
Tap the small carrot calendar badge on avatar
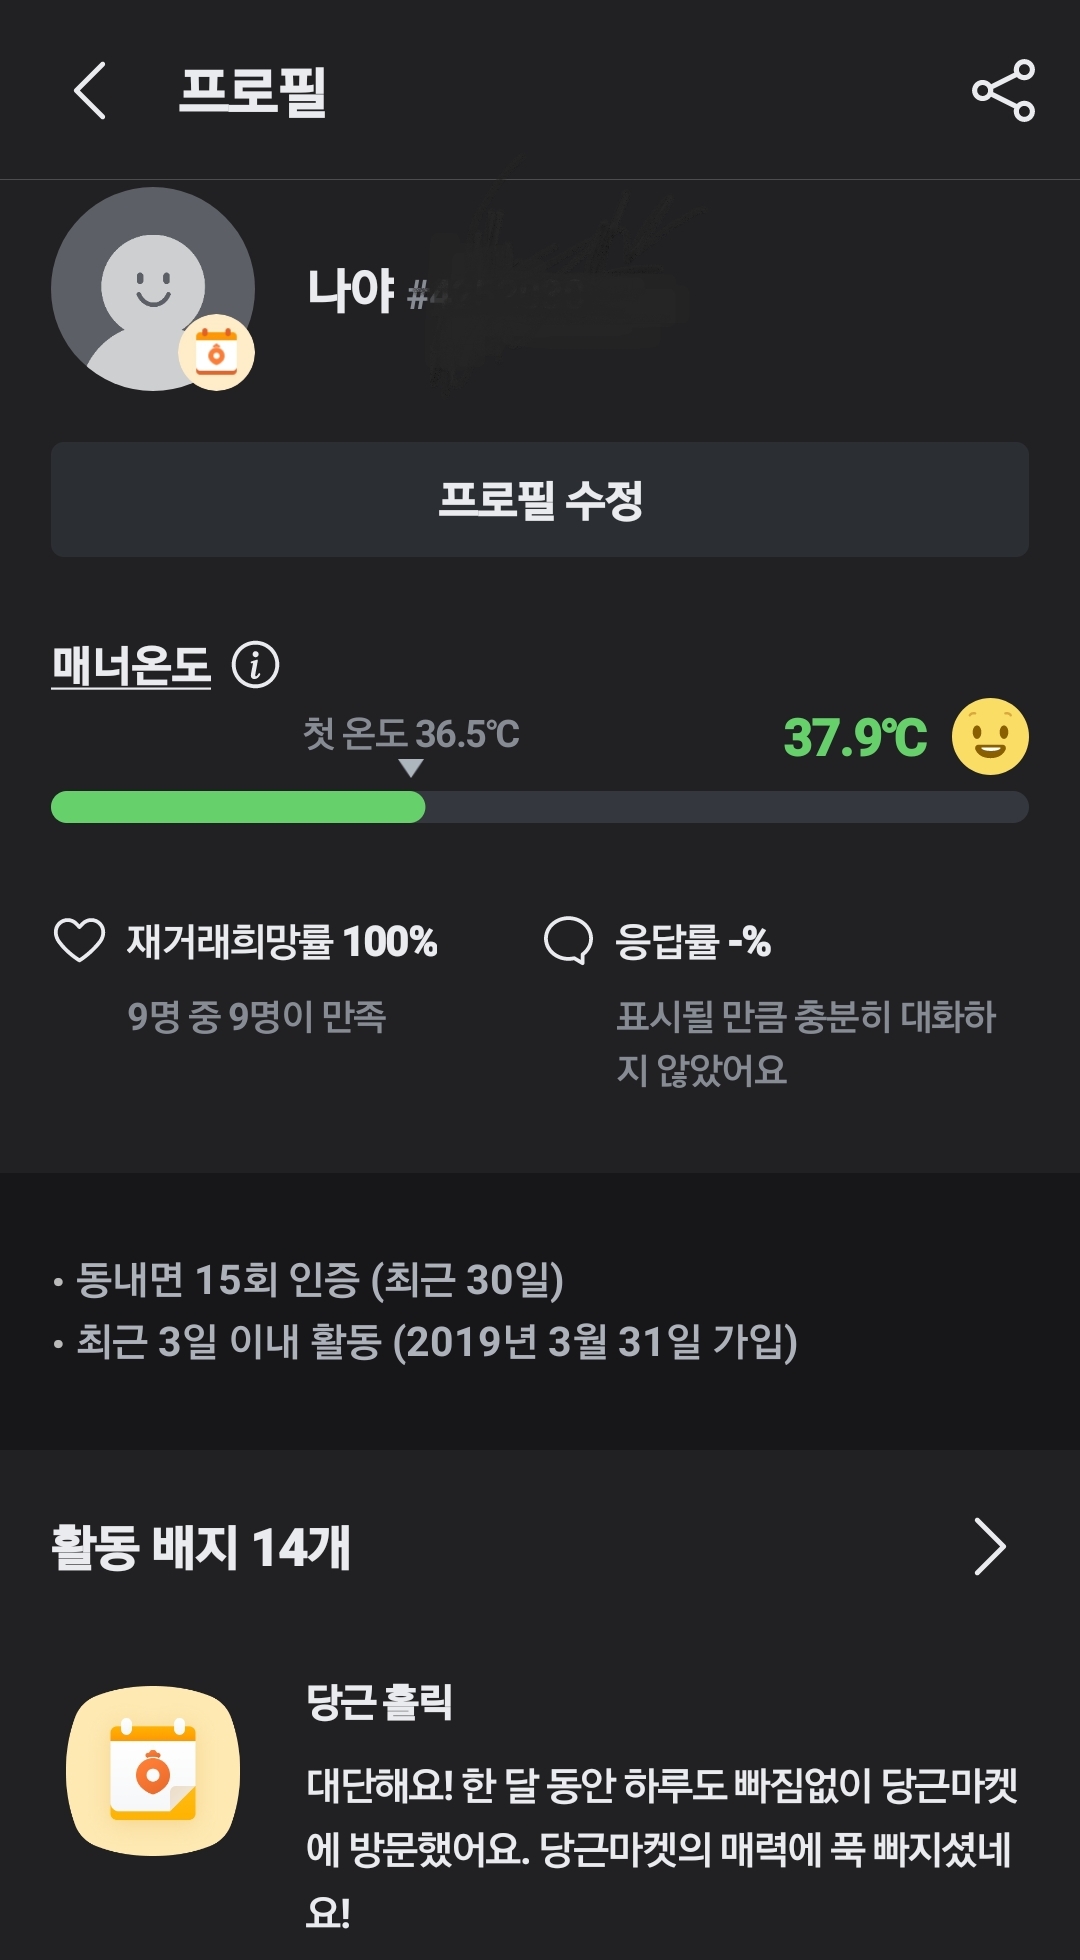pyautogui.click(x=216, y=353)
